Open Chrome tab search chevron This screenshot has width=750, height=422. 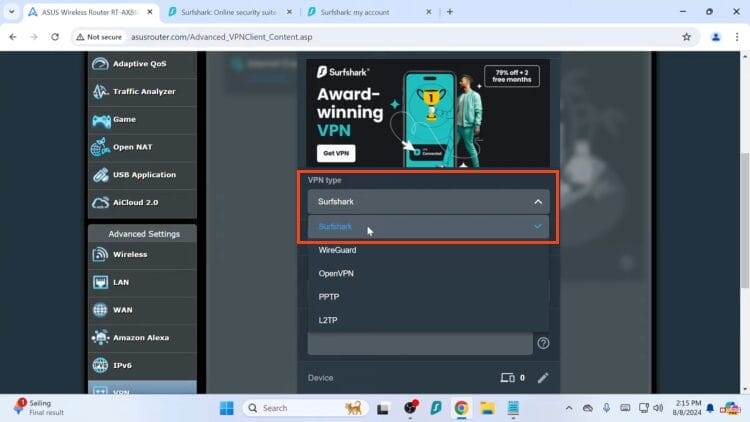11,12
